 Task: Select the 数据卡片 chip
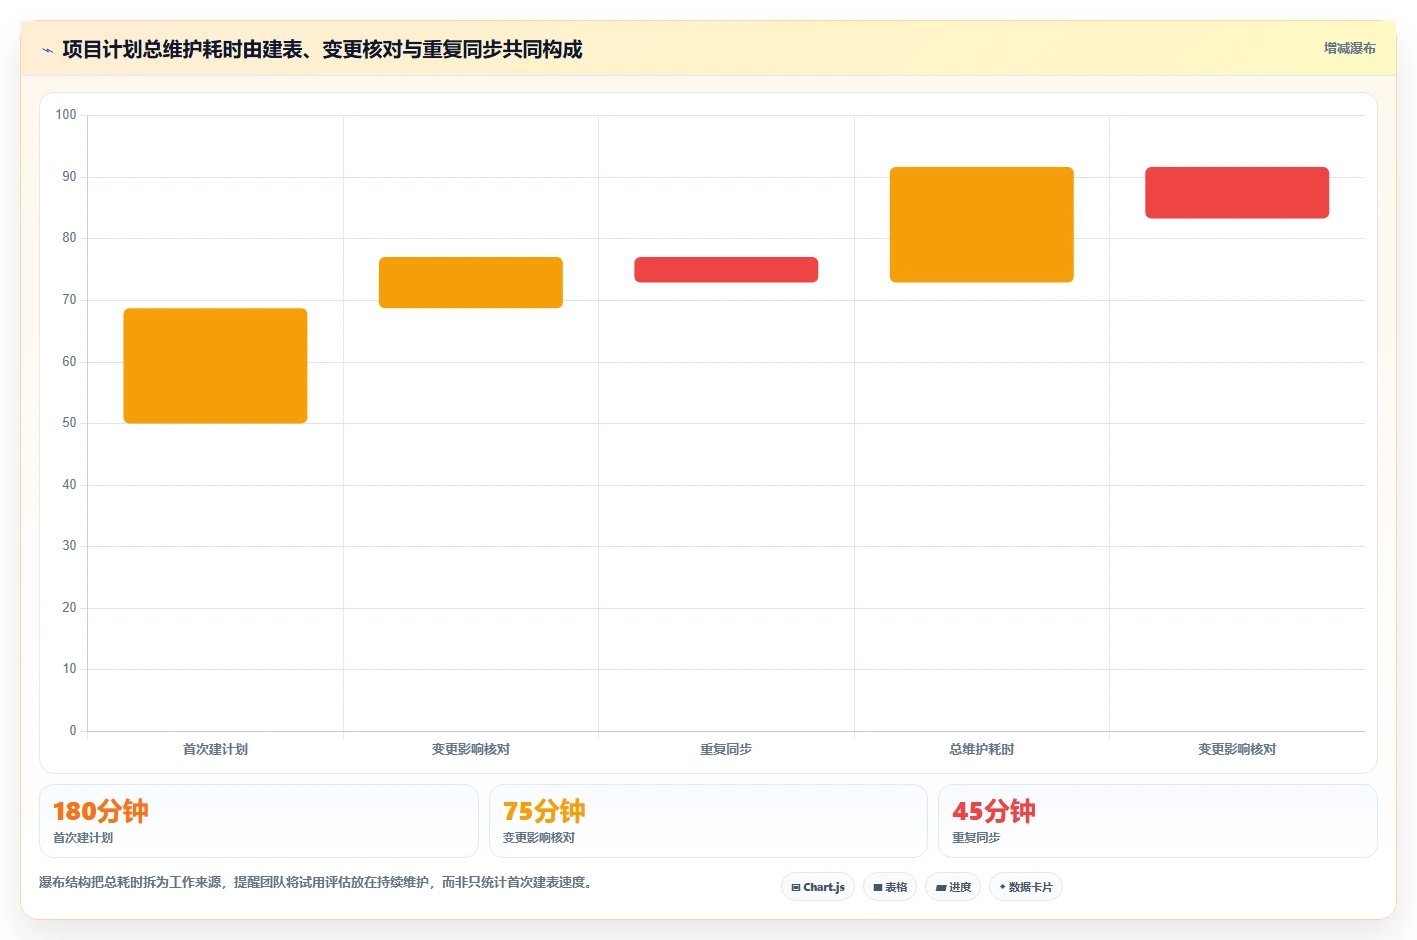[1026, 887]
